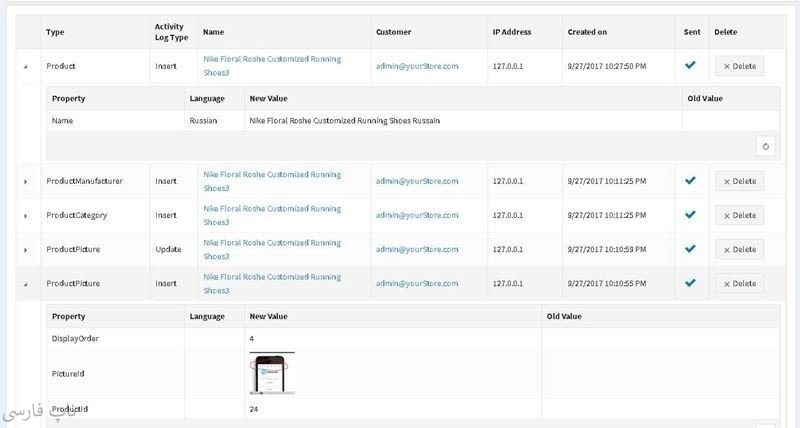The width and height of the screenshot is (800, 428).
Task: Open admin@yourStore.com link in ProductCategory row
Action: click(x=417, y=215)
